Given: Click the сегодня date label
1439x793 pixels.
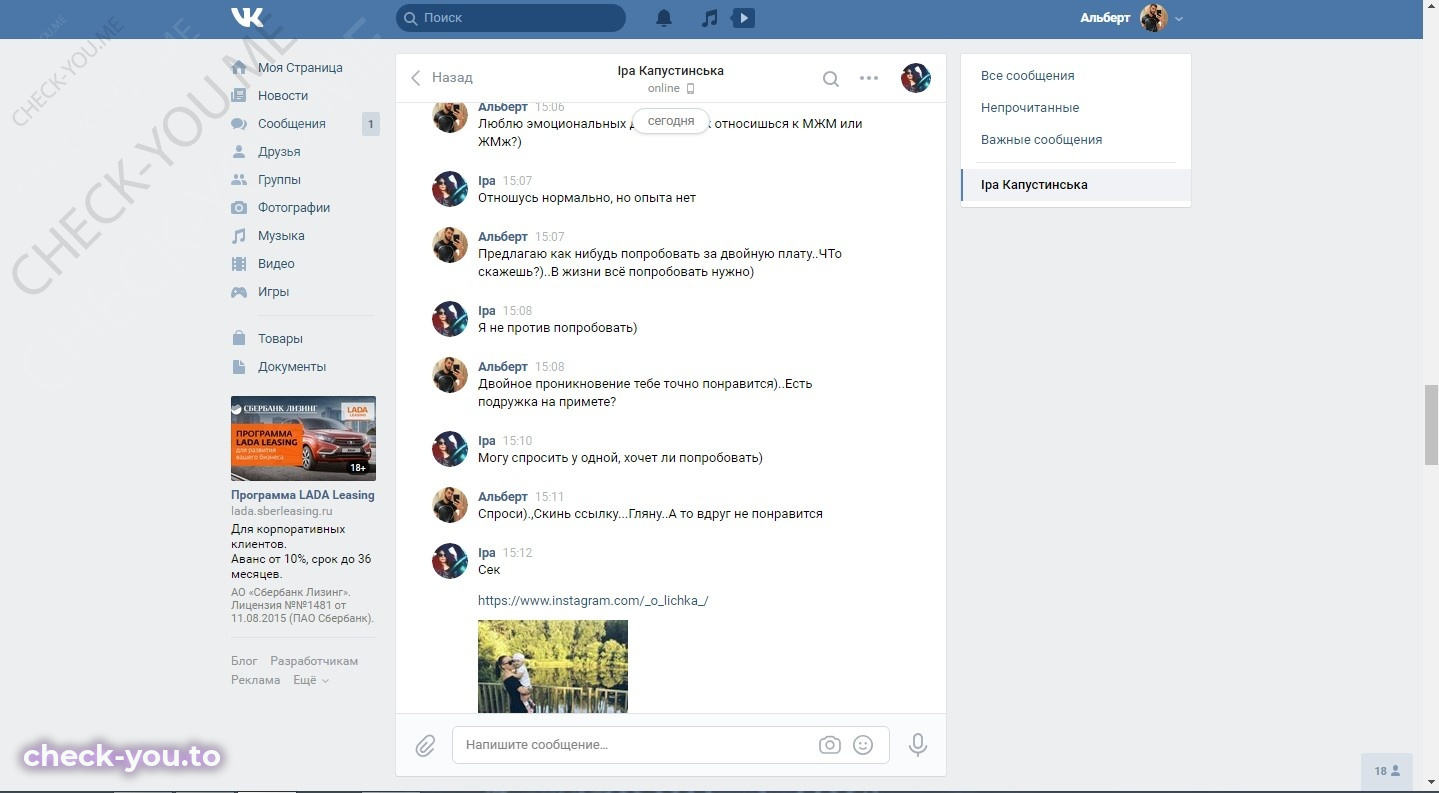Looking at the screenshot, I should (671, 121).
